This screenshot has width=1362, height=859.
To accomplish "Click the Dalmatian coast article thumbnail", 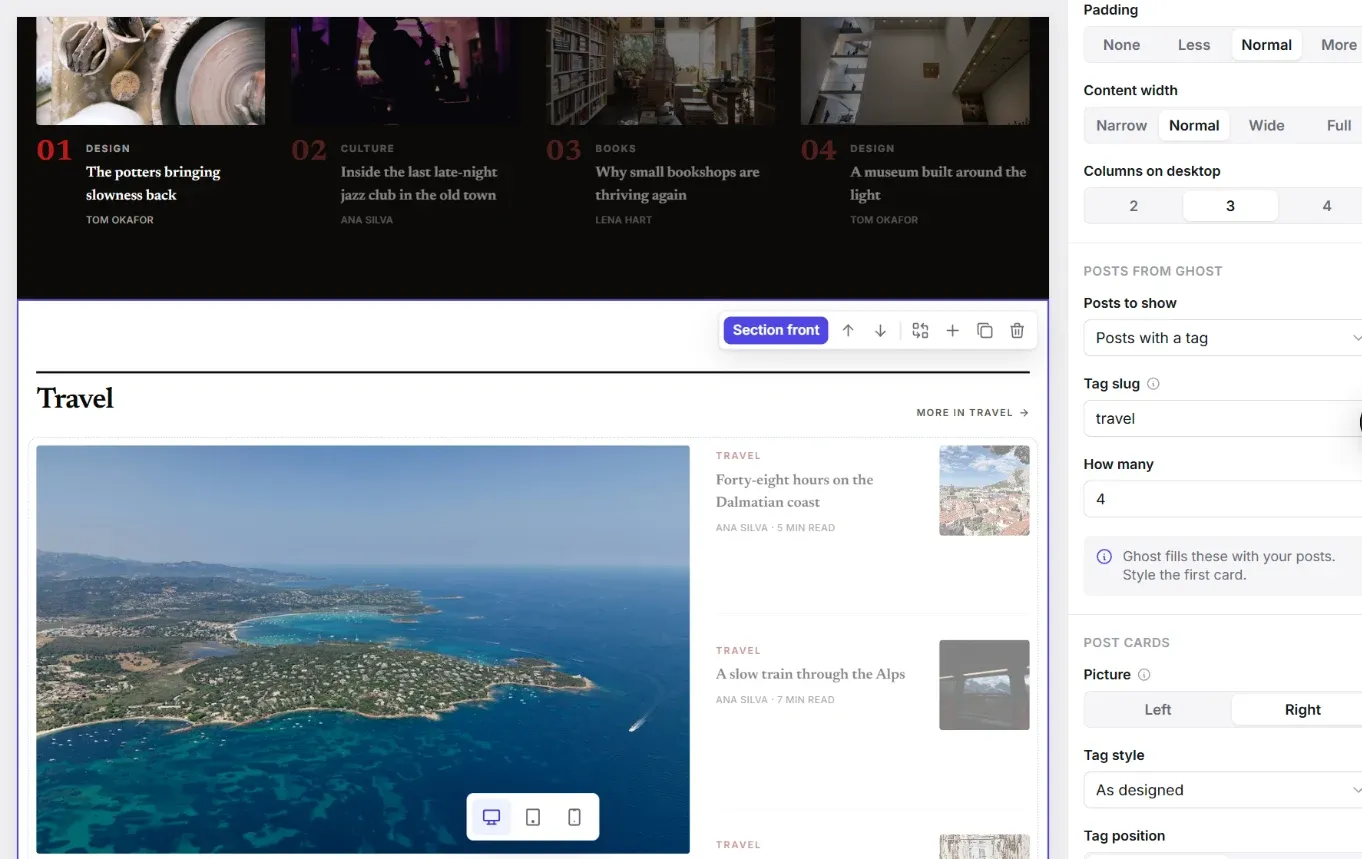I will click(x=984, y=490).
